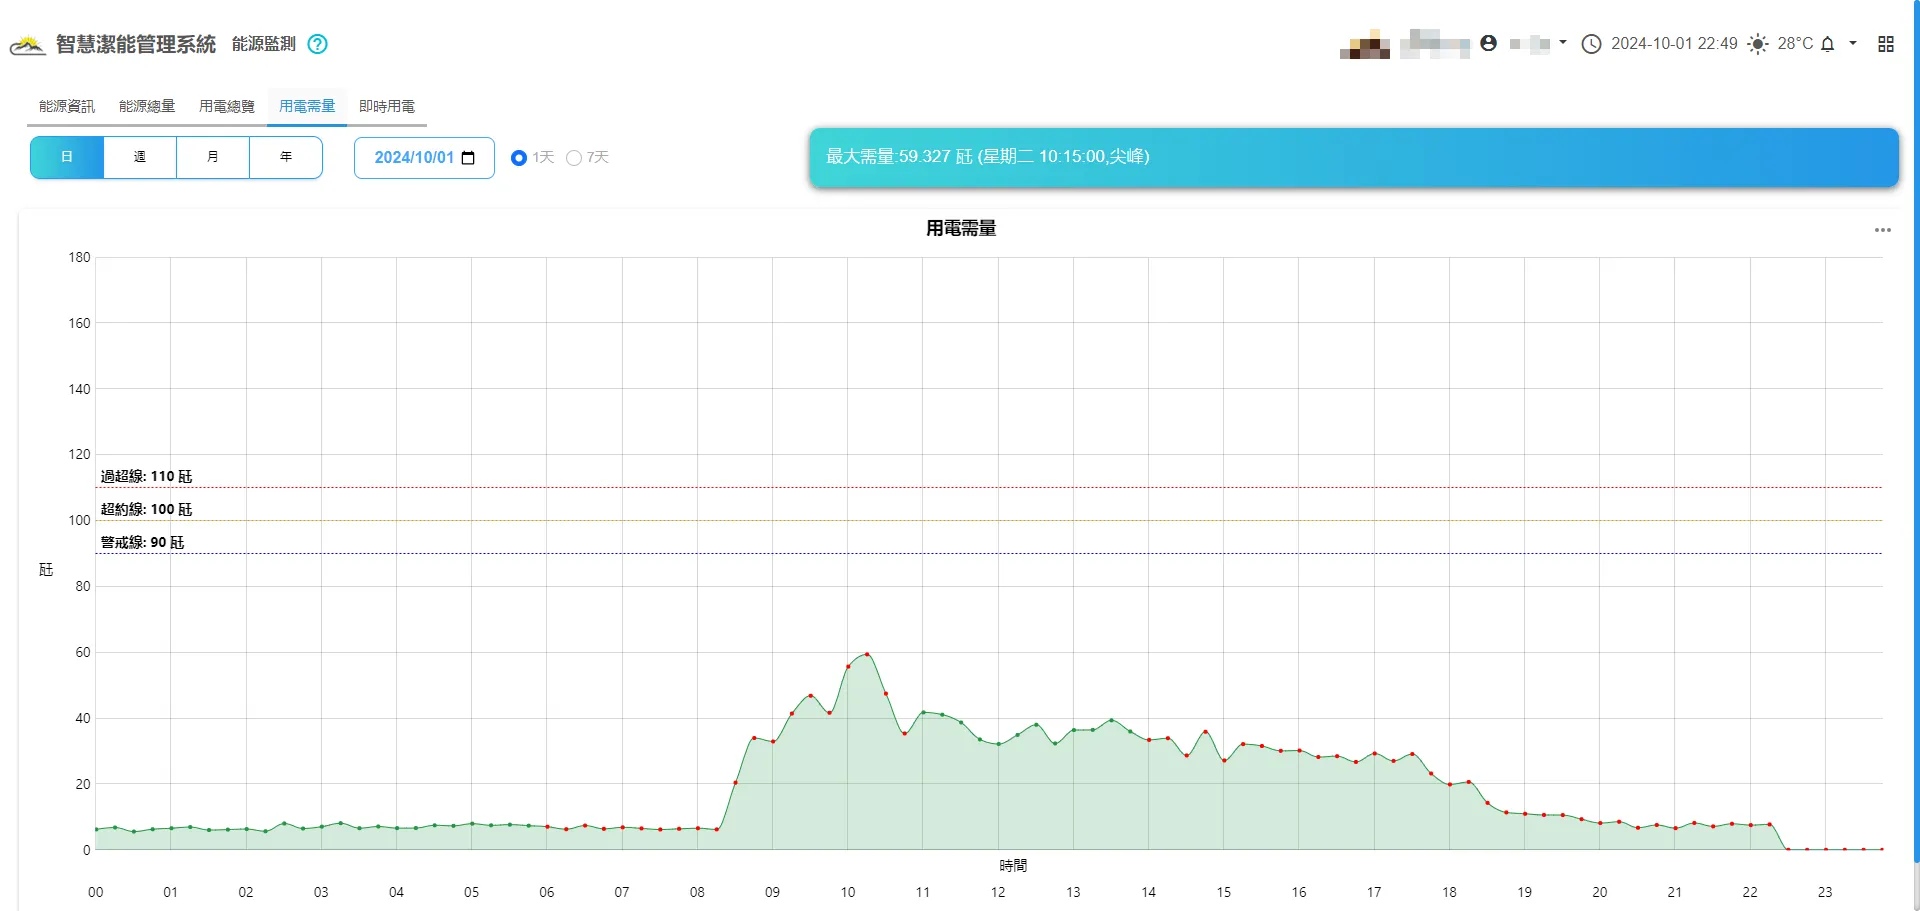The image size is (1920, 911).
Task: Expand the user name dropdown arrow
Action: (x=1563, y=43)
